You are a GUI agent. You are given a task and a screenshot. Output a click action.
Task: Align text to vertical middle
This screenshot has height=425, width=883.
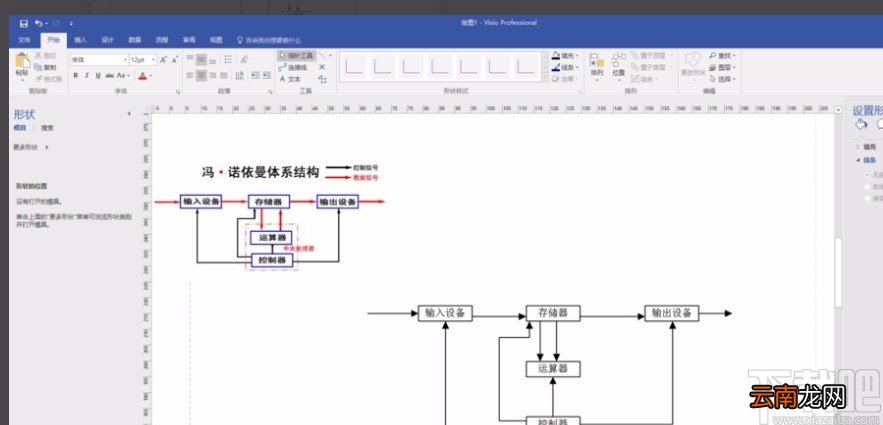201,59
